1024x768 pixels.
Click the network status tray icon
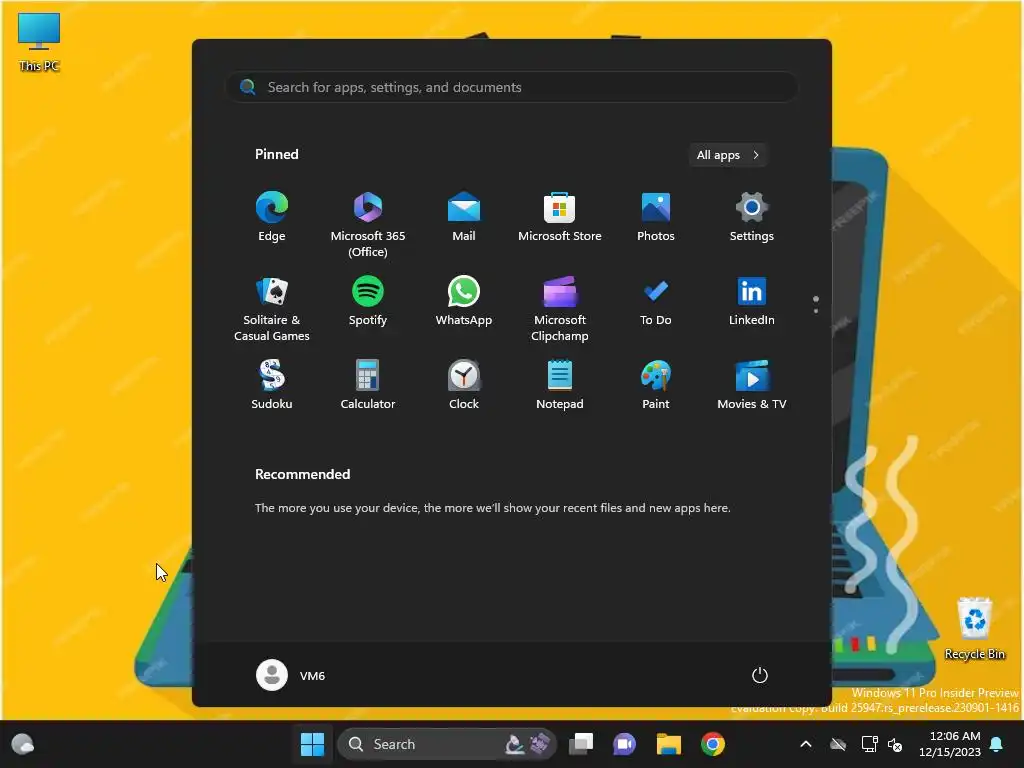[x=869, y=744]
